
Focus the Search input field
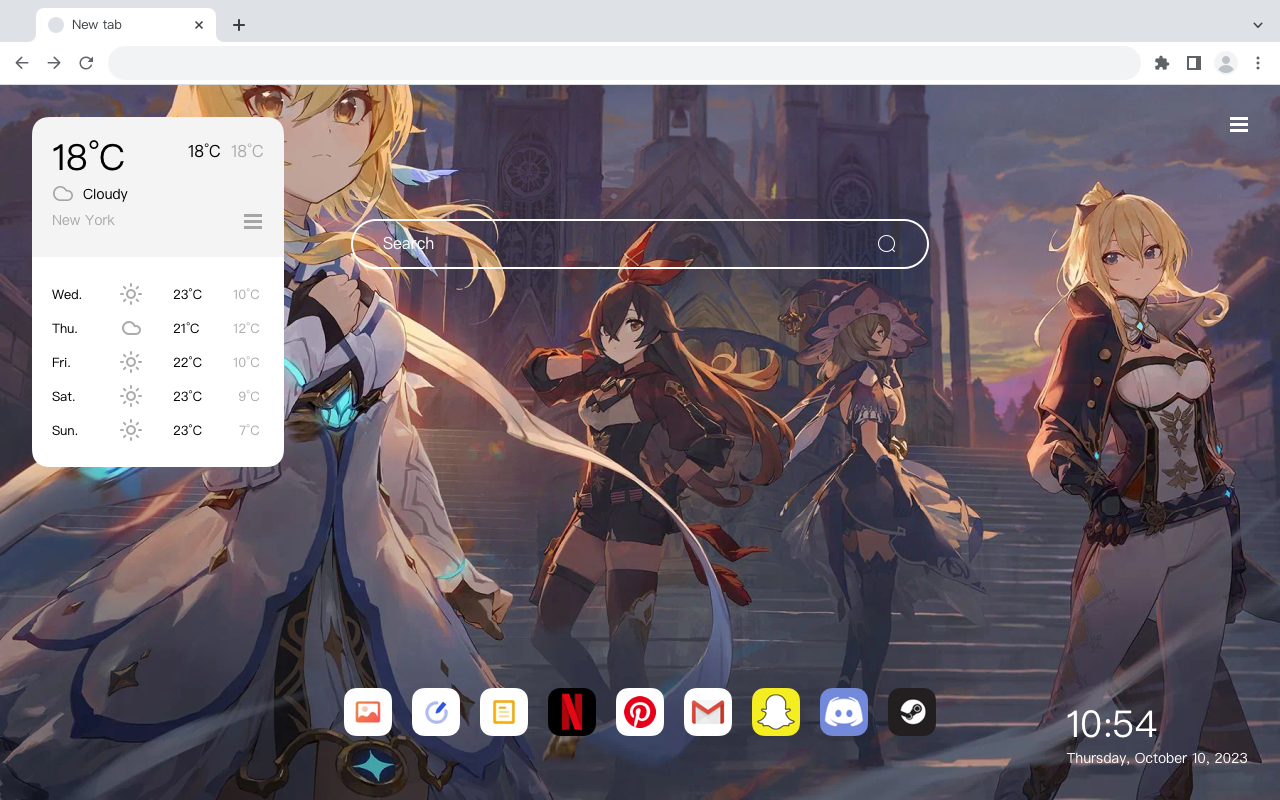click(640, 244)
